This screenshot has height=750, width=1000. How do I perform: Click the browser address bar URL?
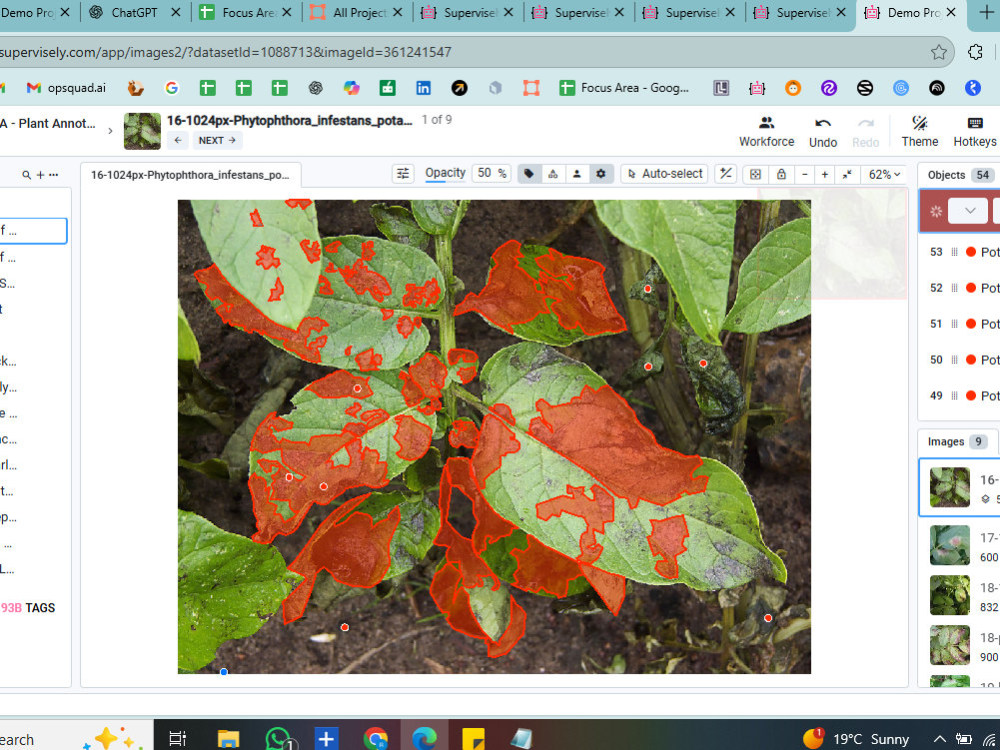pyautogui.click(x=226, y=52)
